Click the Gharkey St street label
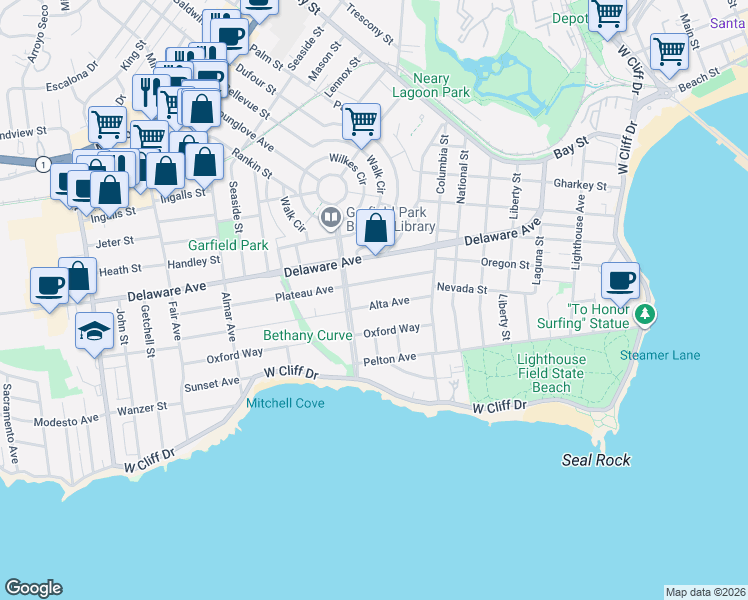Screen dimensions: 748x600 point(580,185)
